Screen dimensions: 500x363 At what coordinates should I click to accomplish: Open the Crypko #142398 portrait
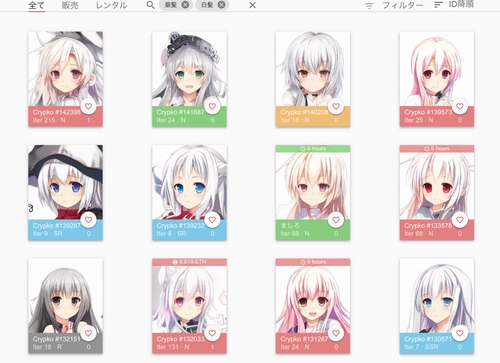(65, 69)
